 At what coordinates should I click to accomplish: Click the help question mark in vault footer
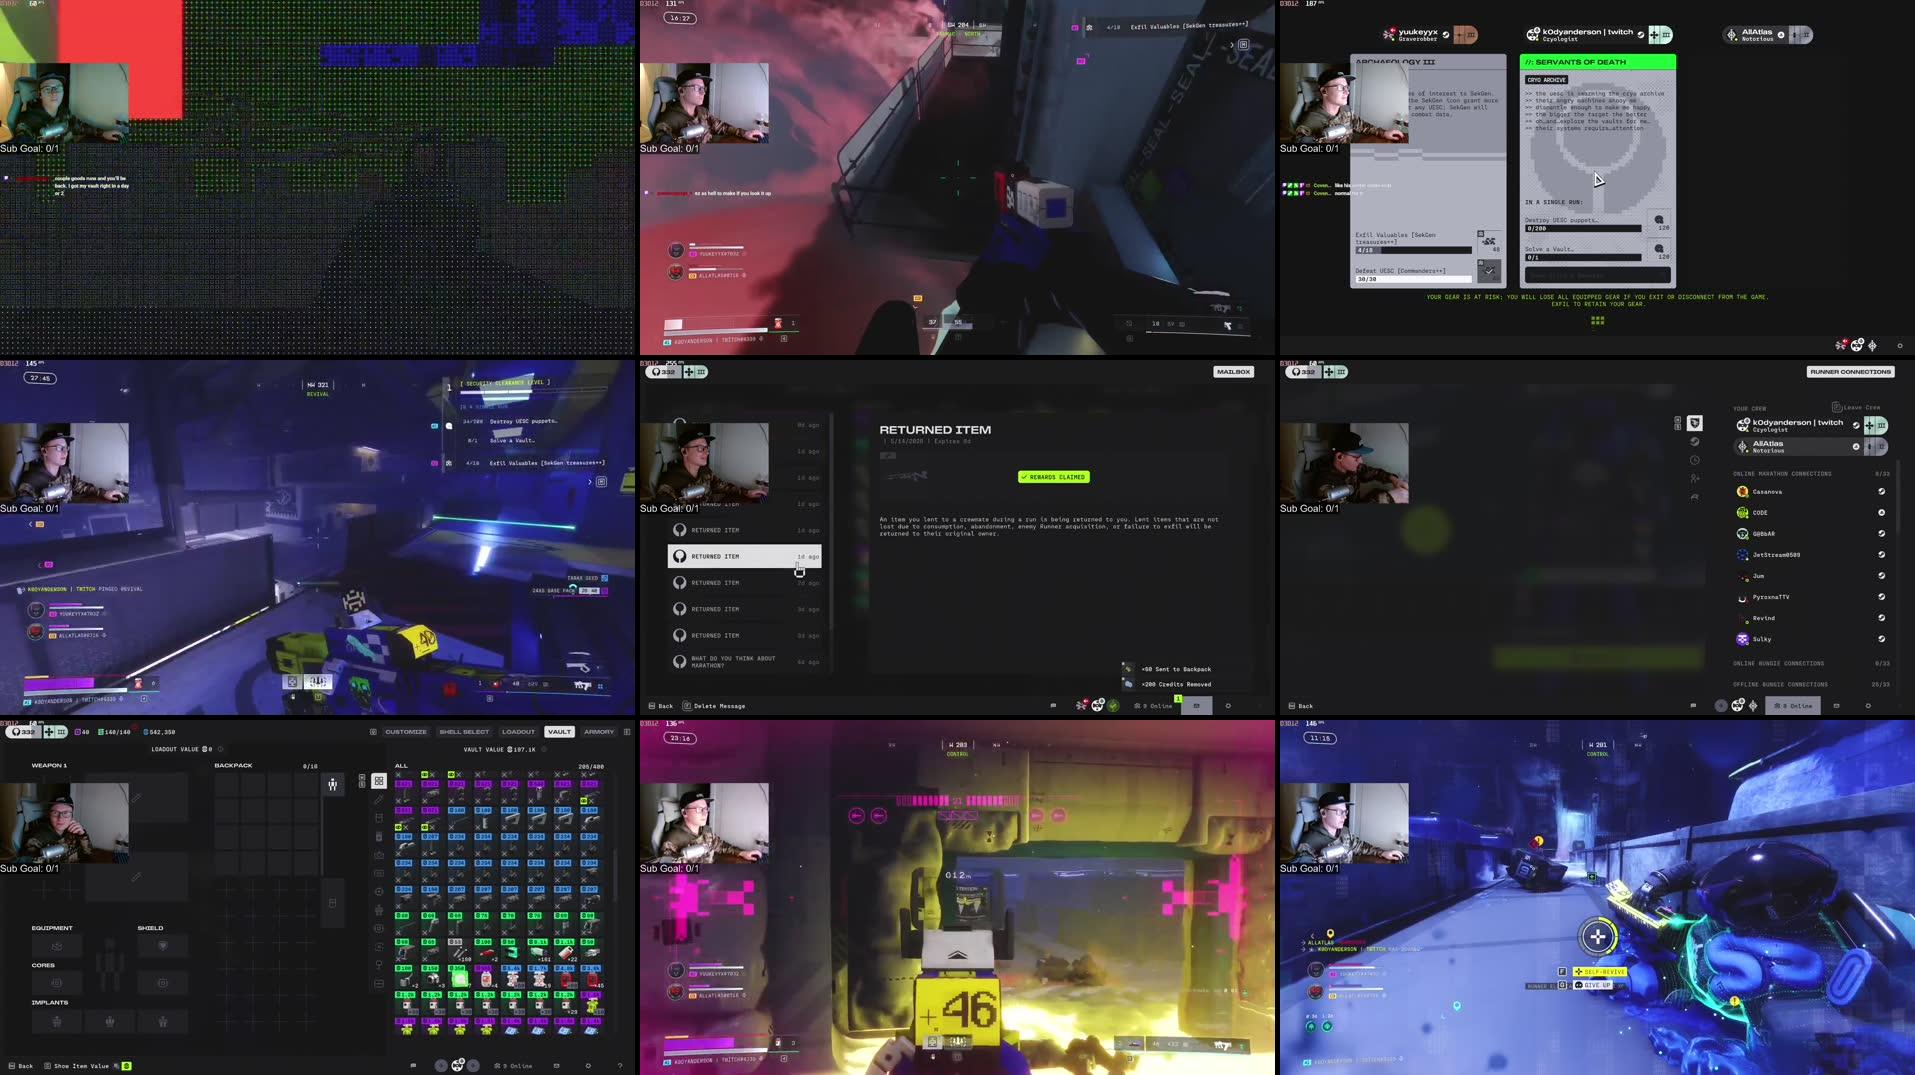click(620, 1066)
